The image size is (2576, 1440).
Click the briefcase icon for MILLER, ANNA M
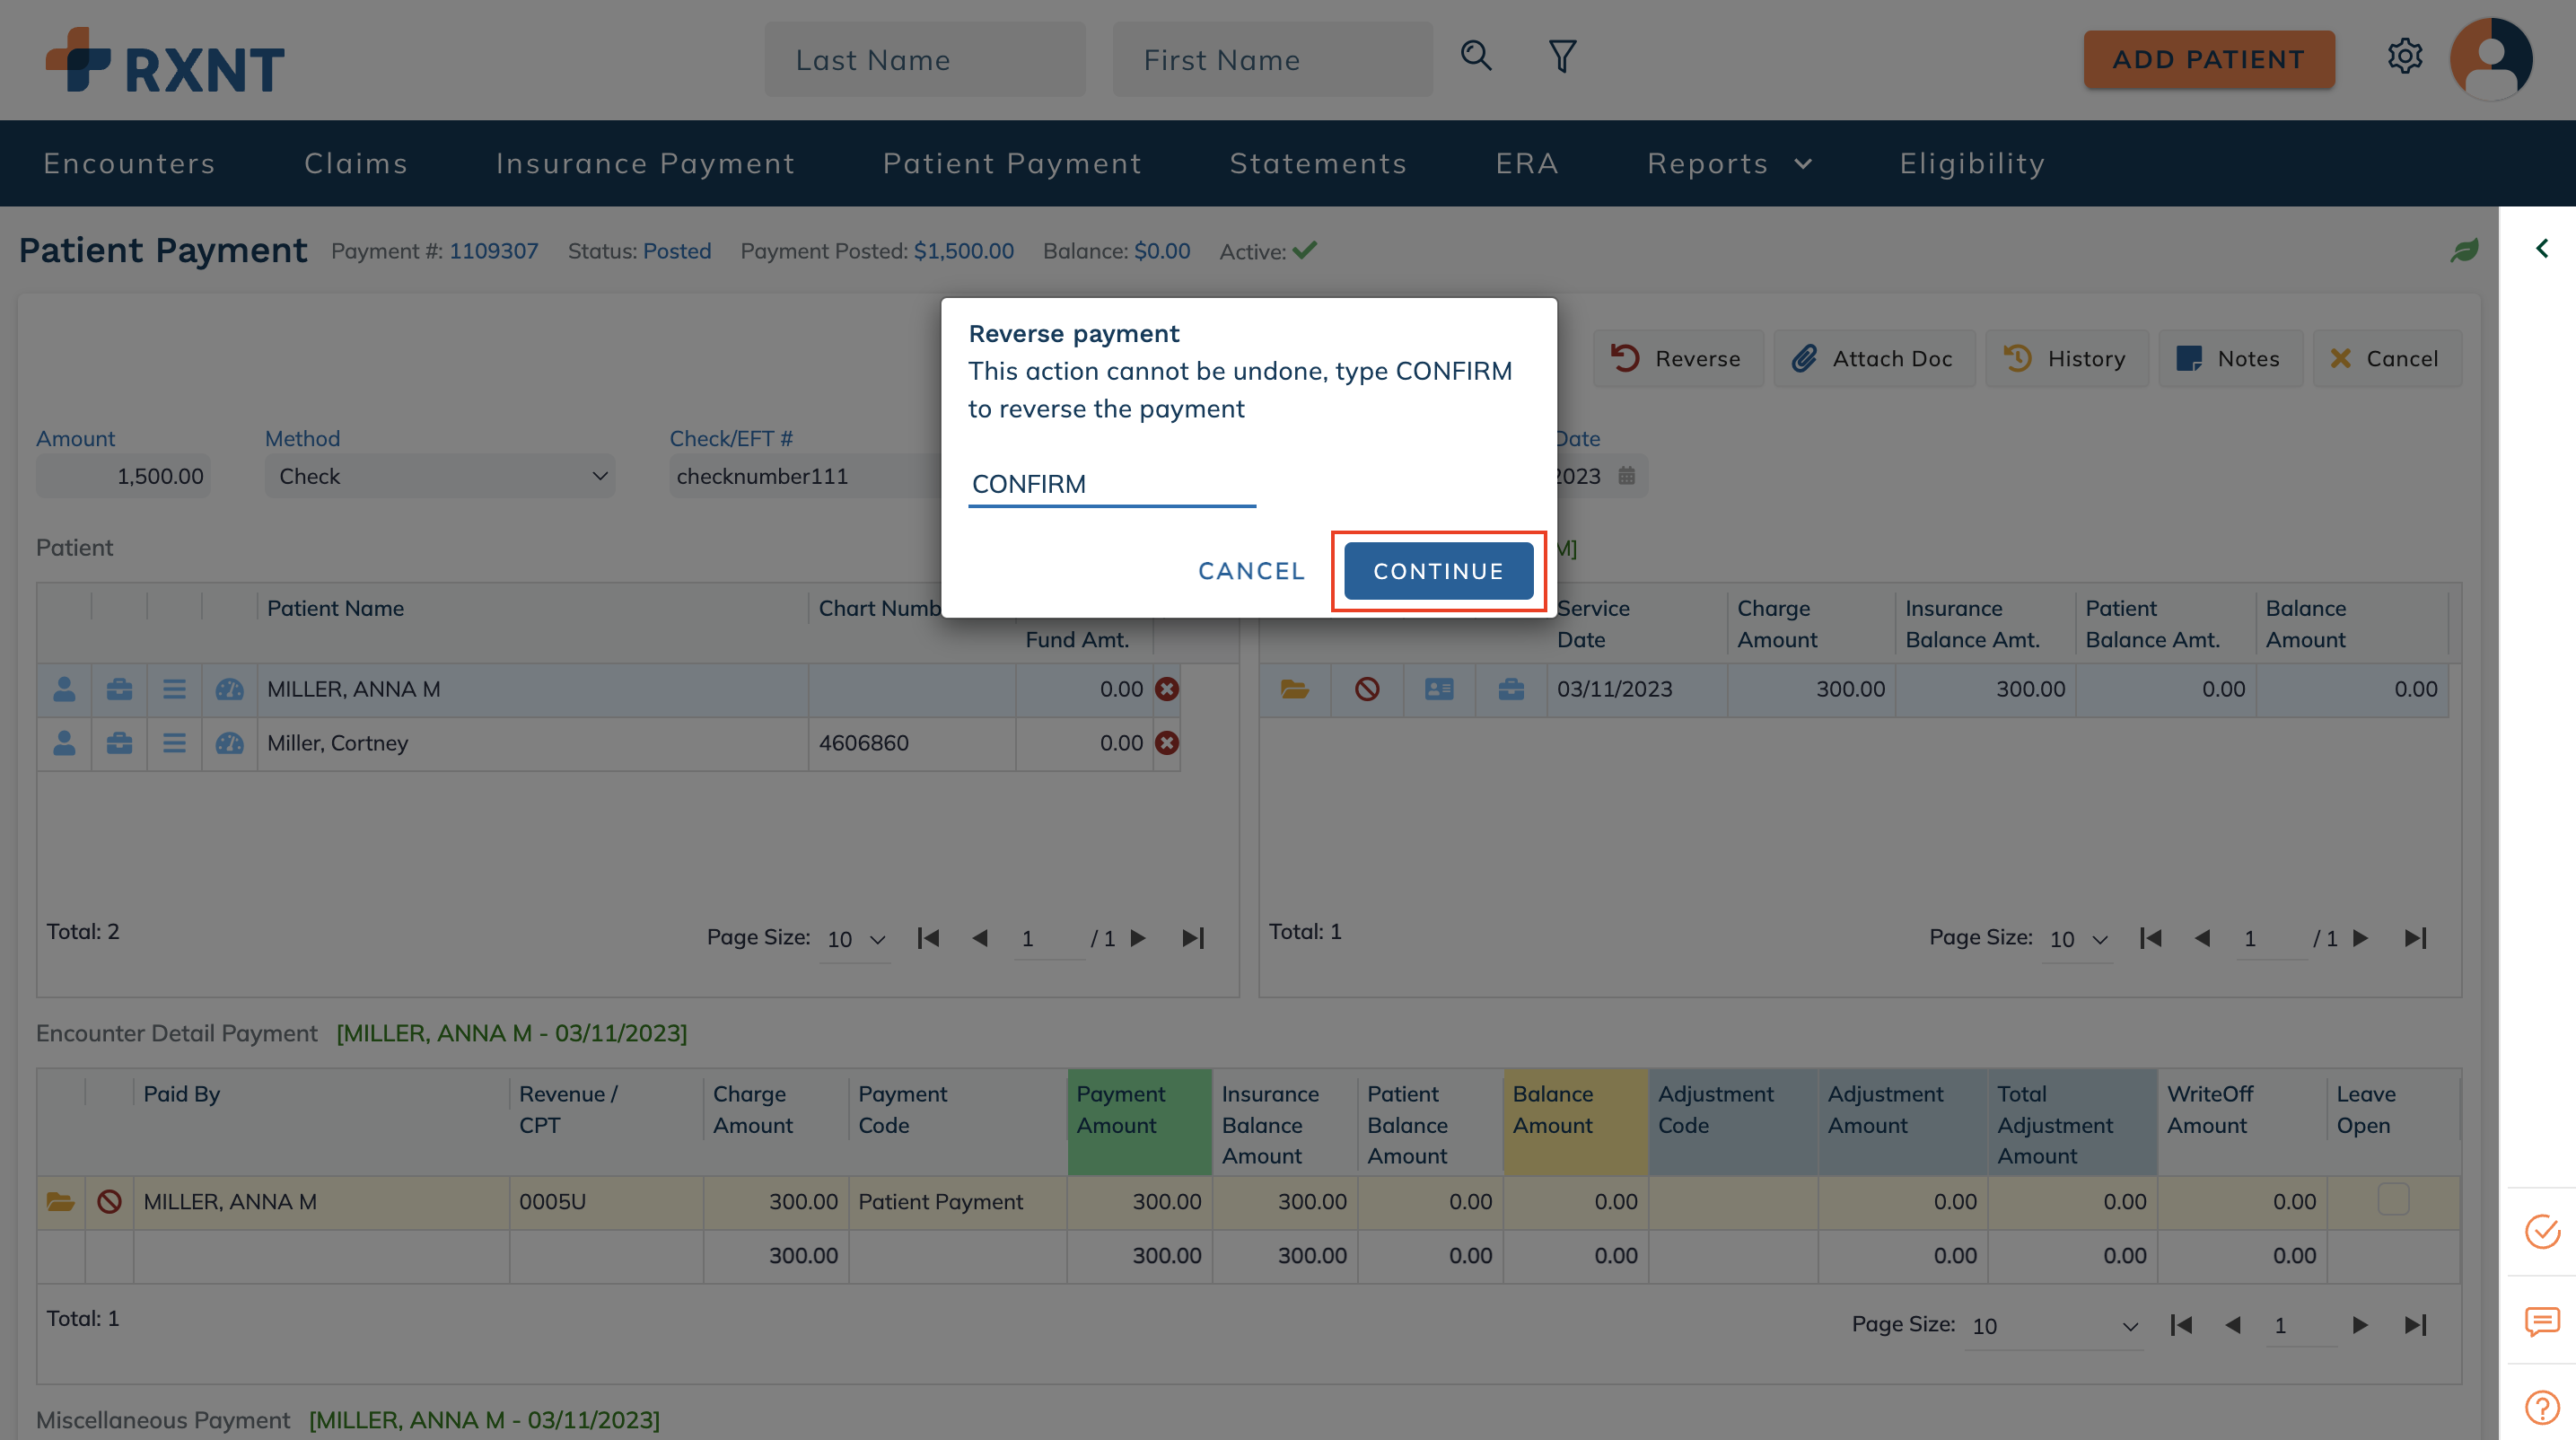coord(119,689)
